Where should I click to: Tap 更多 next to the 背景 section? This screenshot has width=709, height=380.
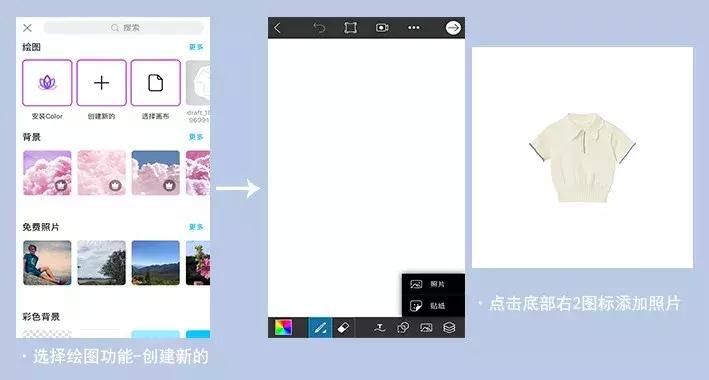(x=196, y=137)
